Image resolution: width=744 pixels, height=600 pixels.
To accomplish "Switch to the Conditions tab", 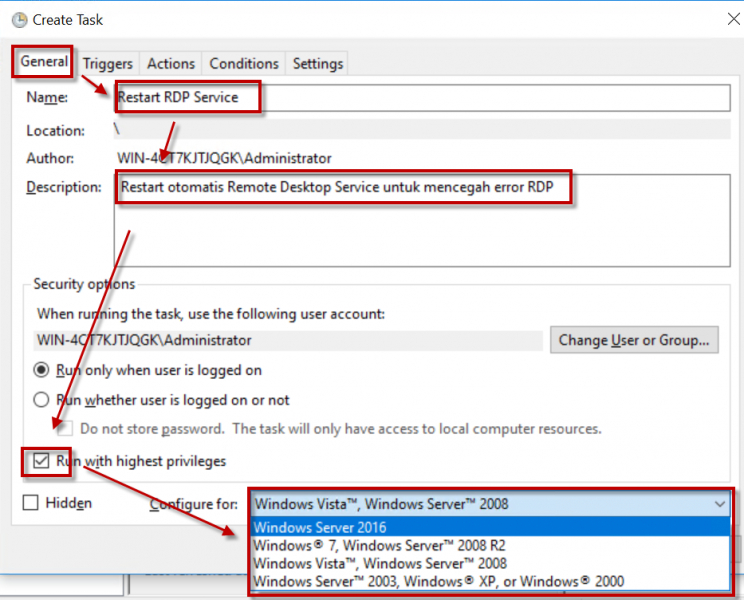I will 244,63.
